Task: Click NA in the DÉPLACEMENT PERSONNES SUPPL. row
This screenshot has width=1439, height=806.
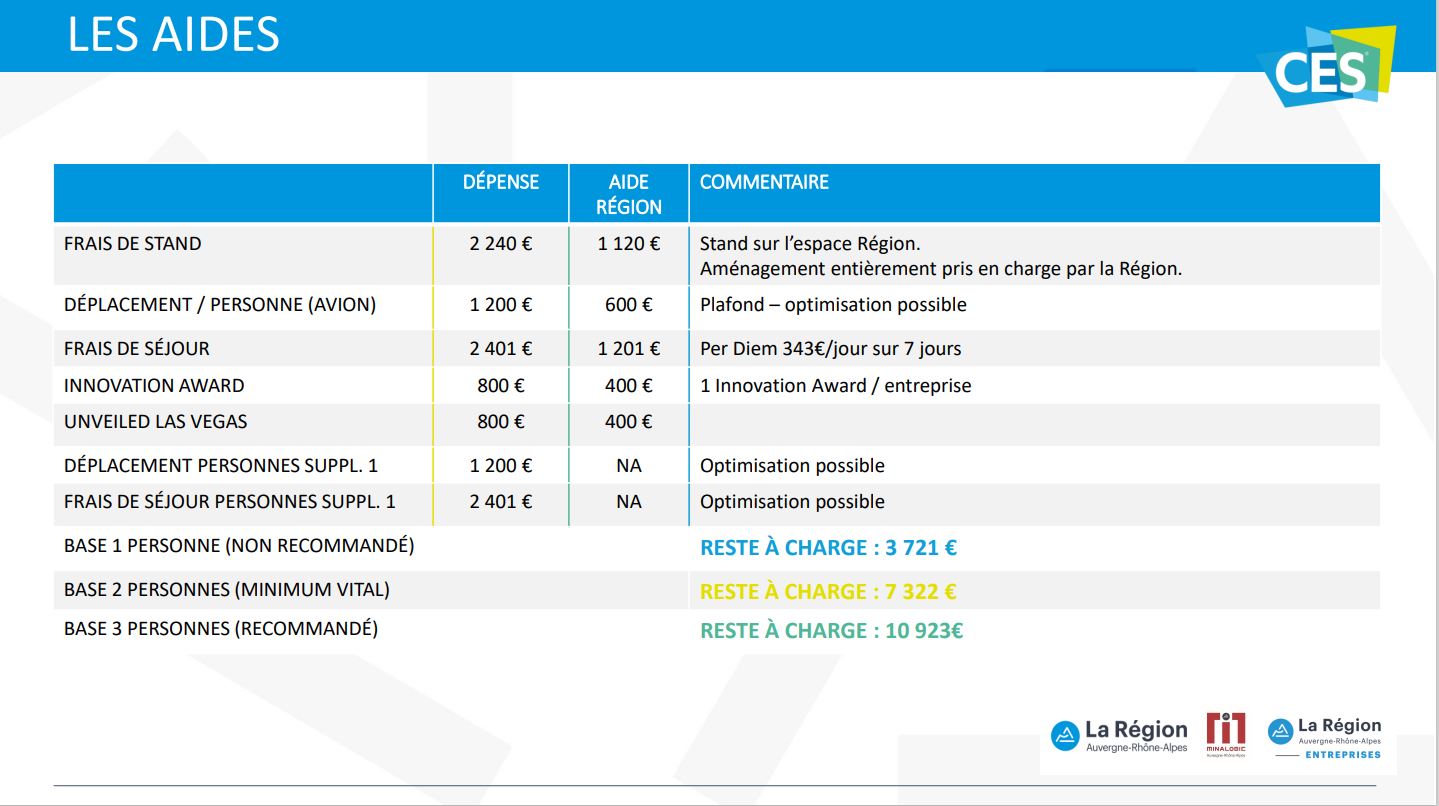Action: 628,466
